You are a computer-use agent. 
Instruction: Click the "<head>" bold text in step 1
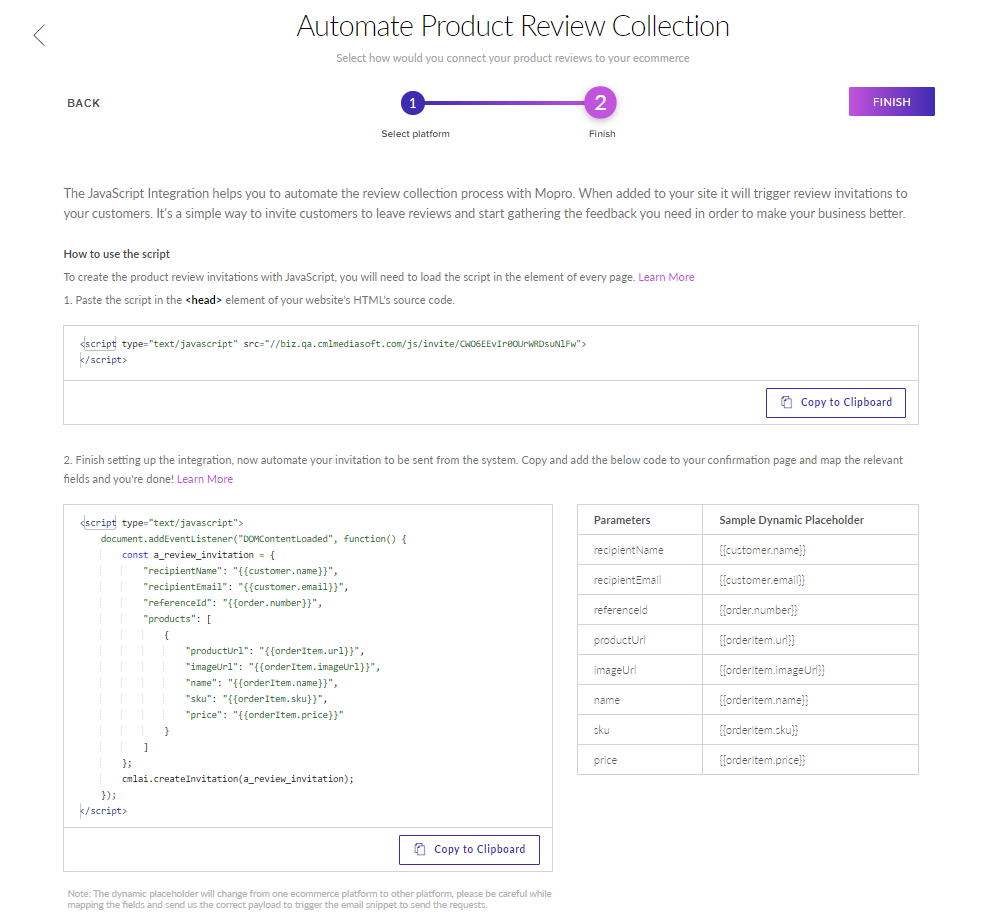click(x=203, y=300)
